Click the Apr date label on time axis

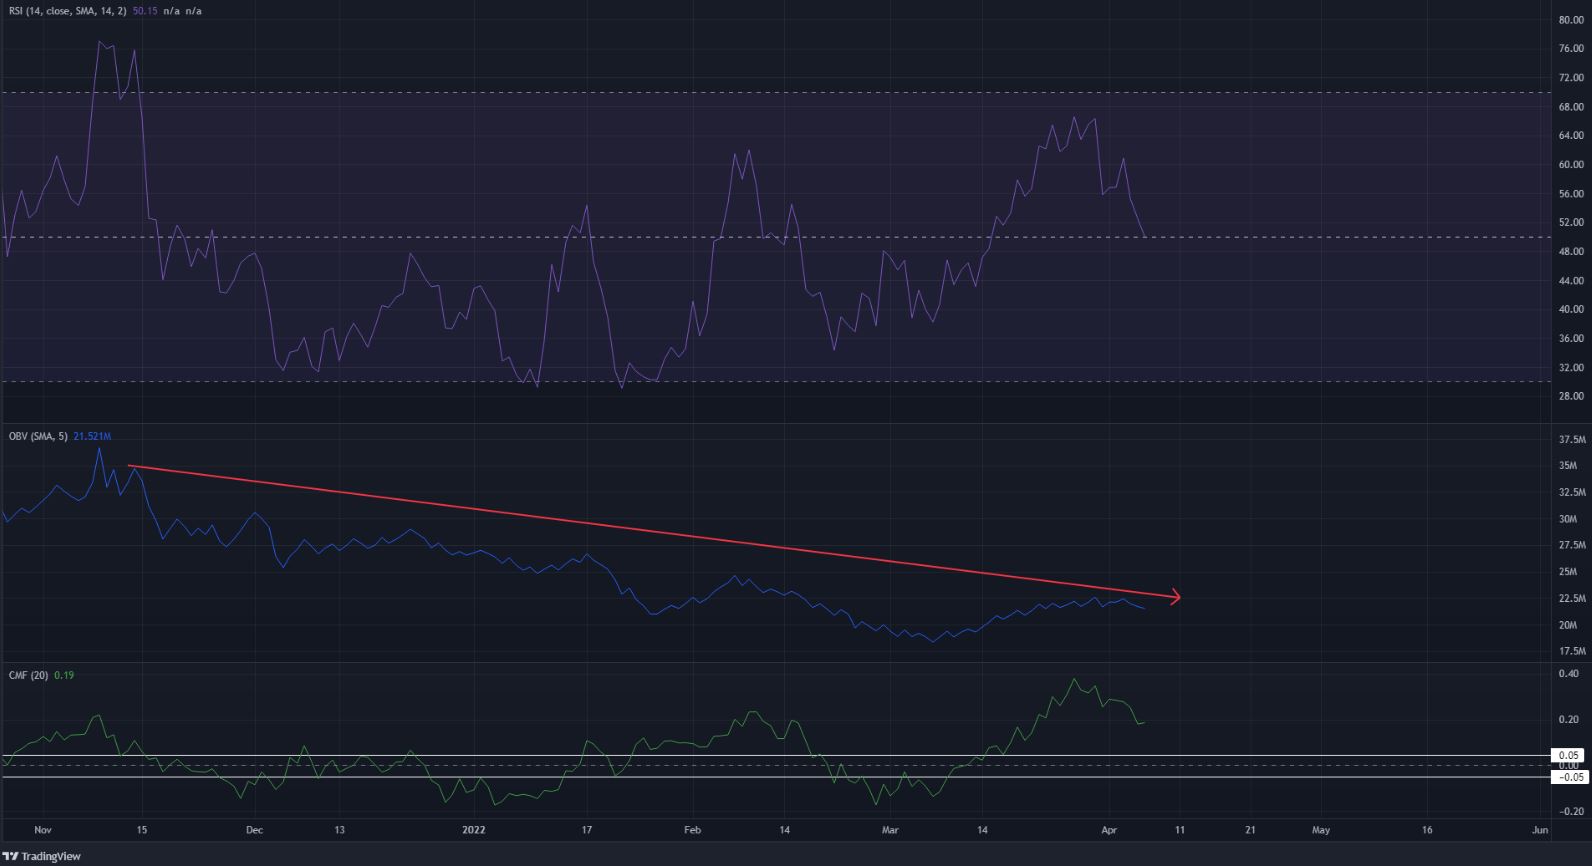(1109, 830)
